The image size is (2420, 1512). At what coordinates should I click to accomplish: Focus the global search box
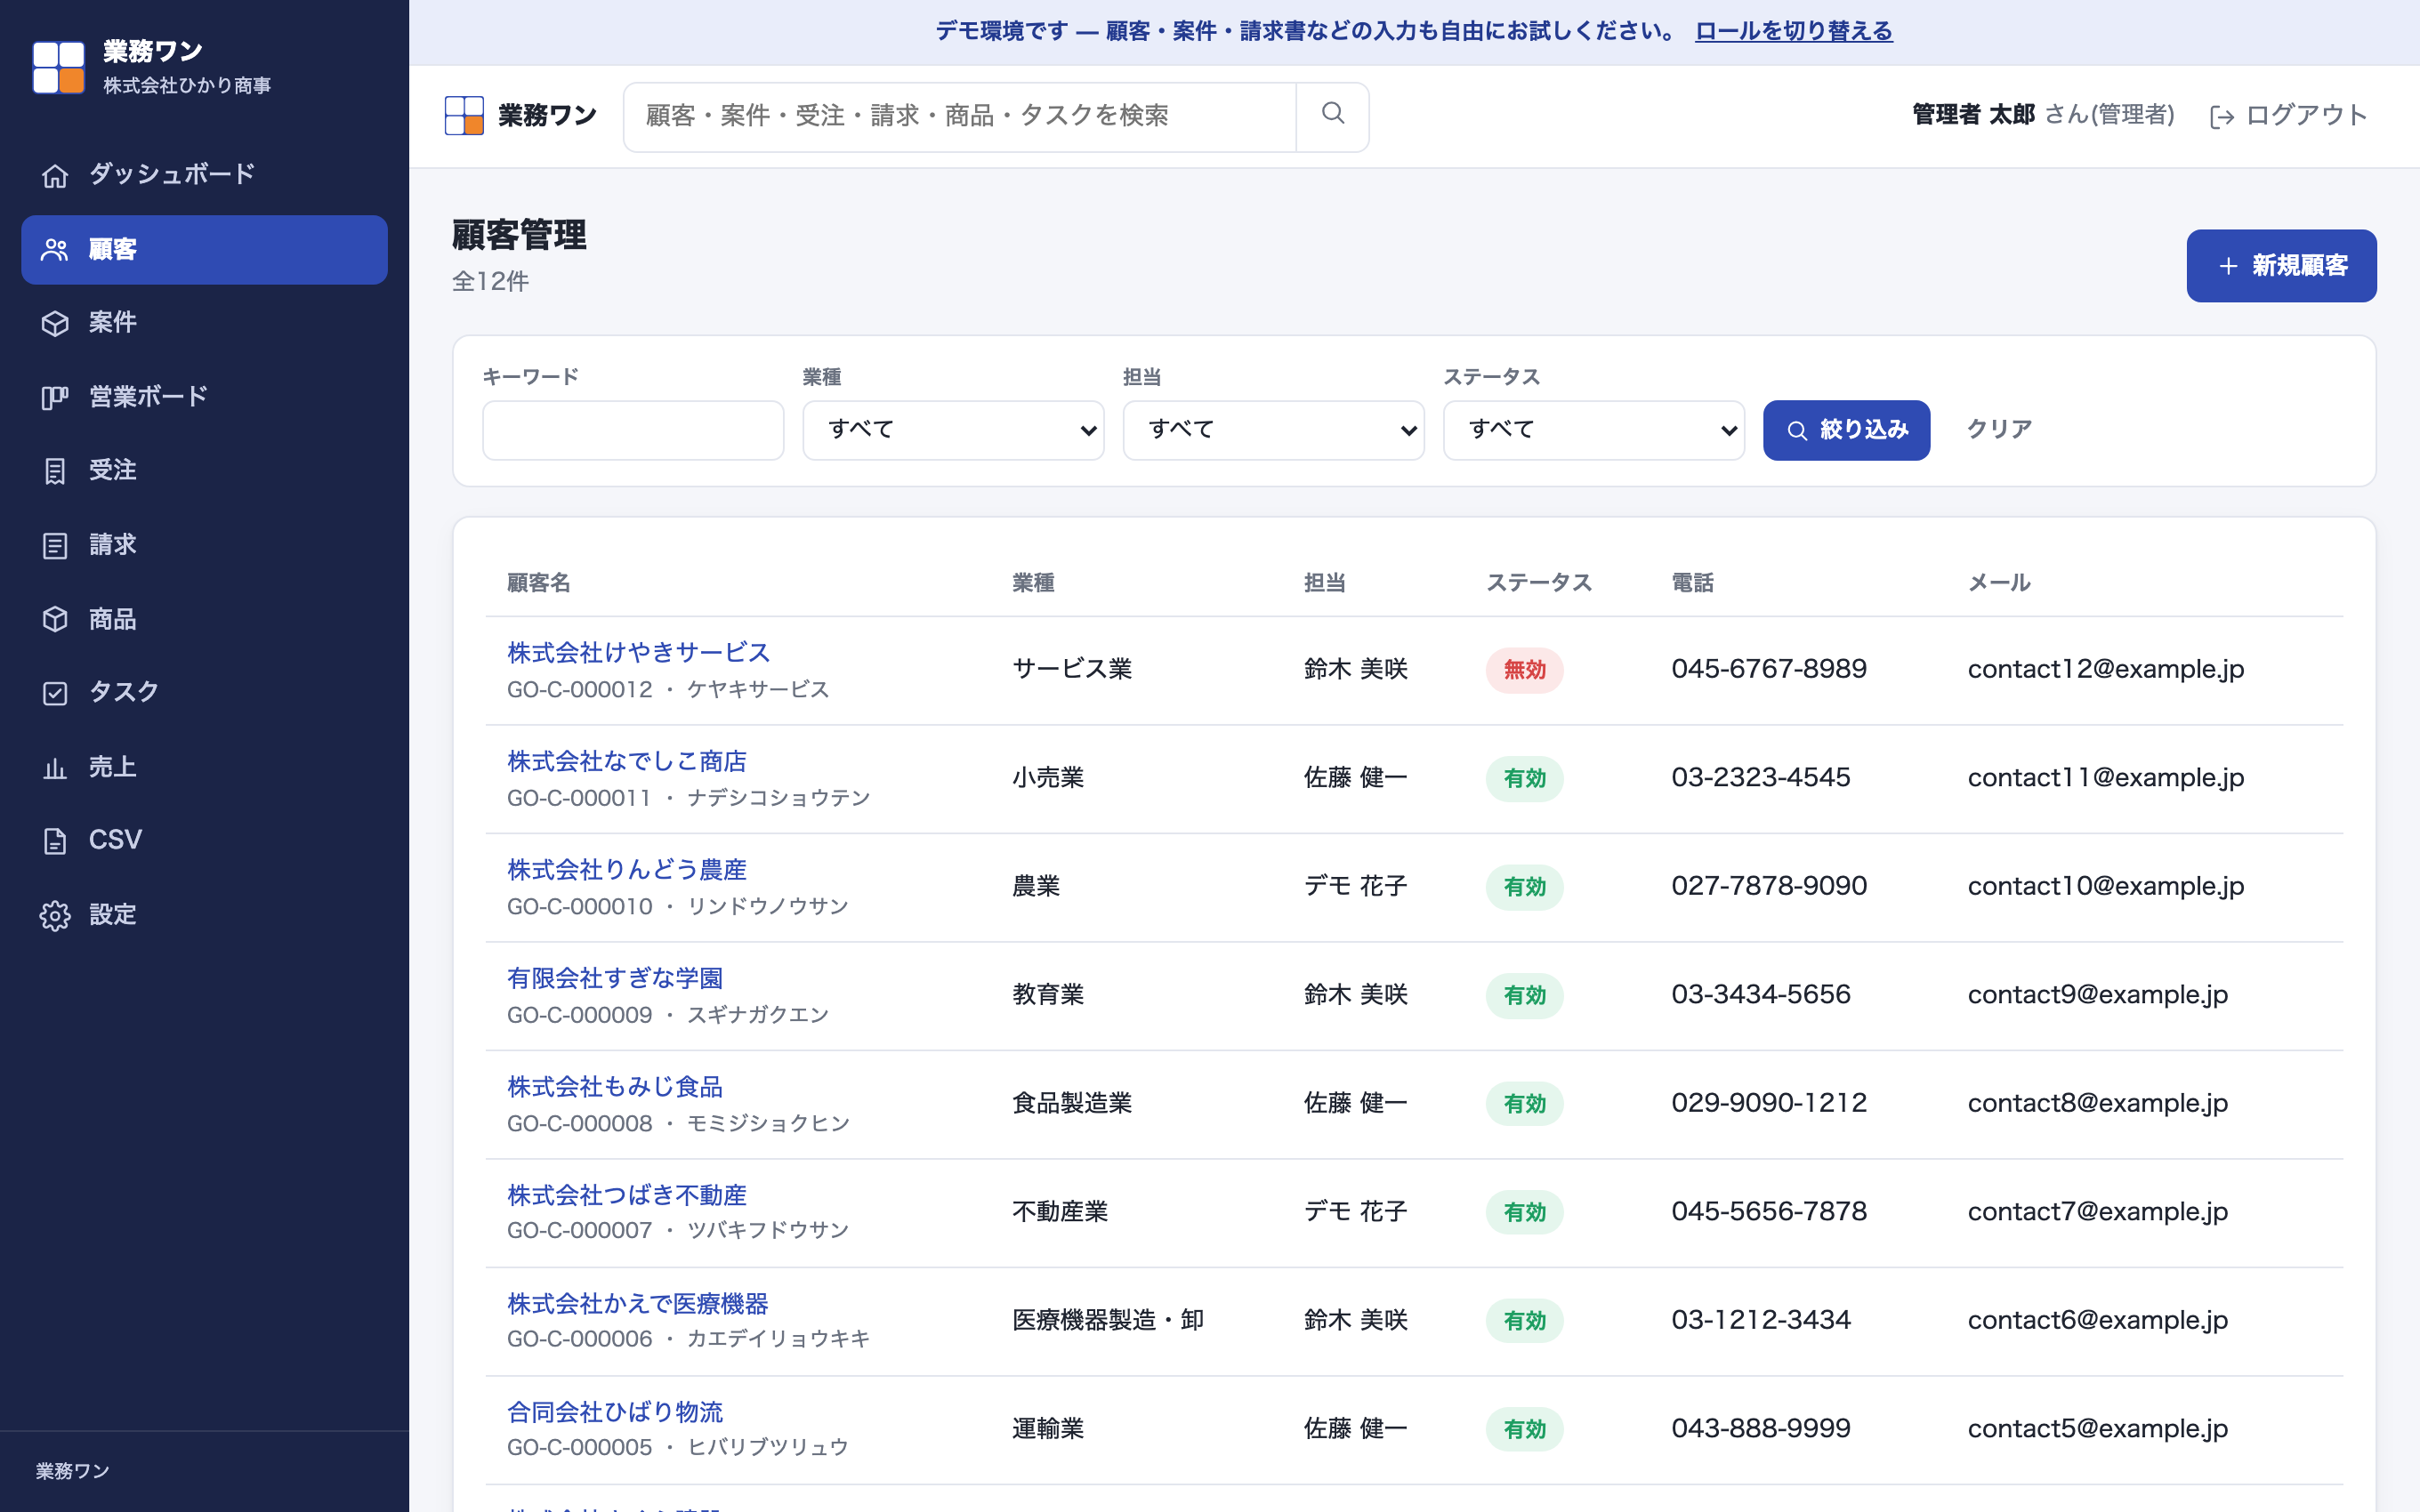pos(960,117)
